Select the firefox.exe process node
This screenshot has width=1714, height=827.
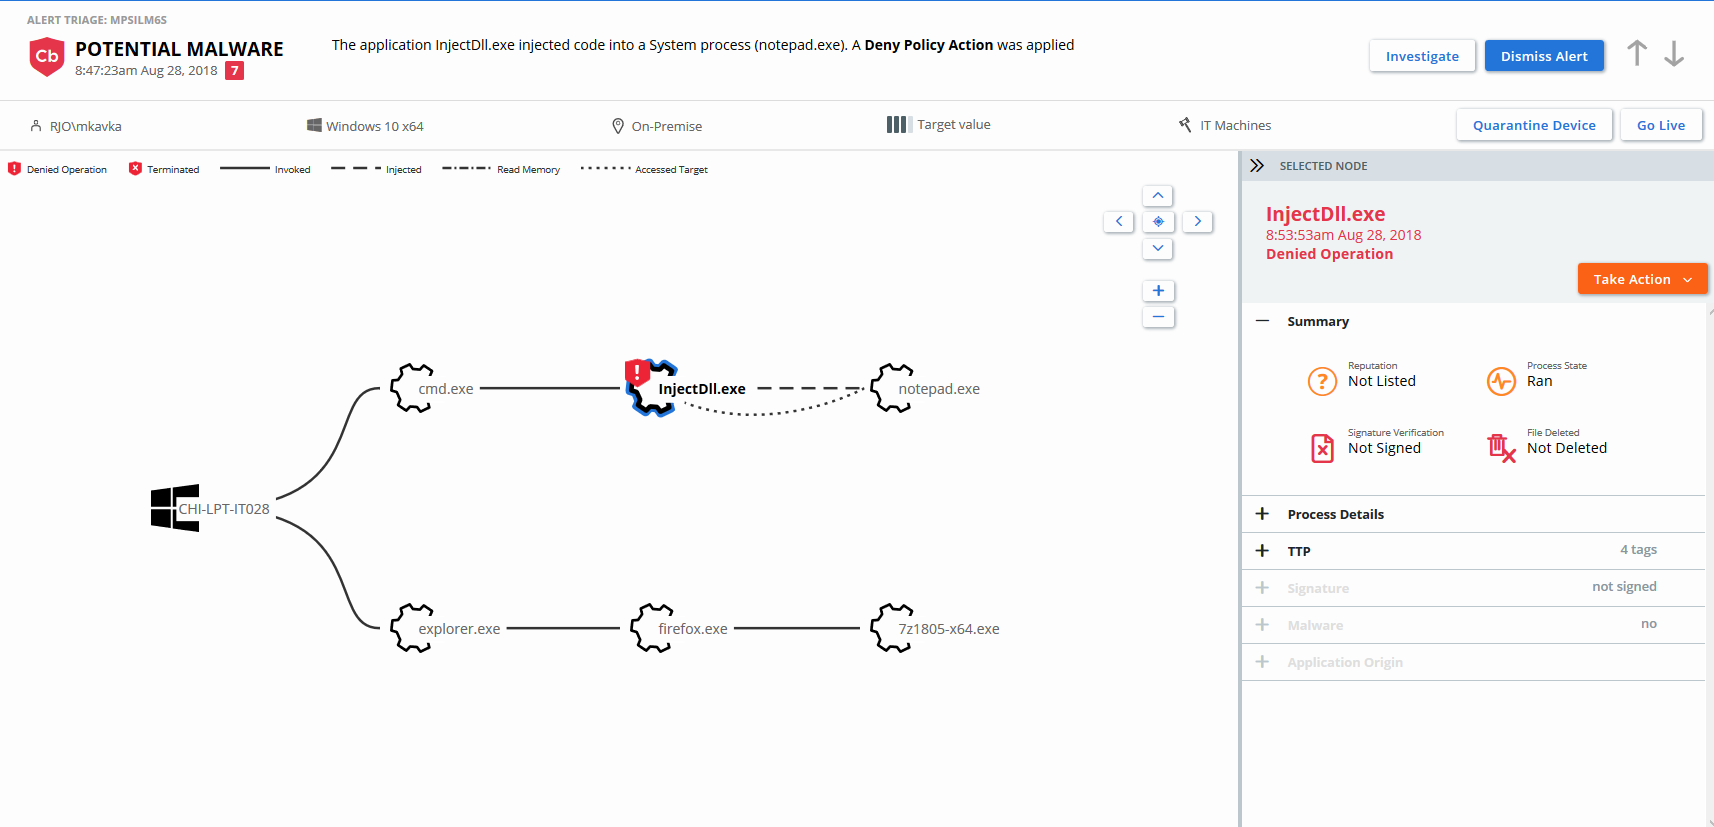coord(652,628)
